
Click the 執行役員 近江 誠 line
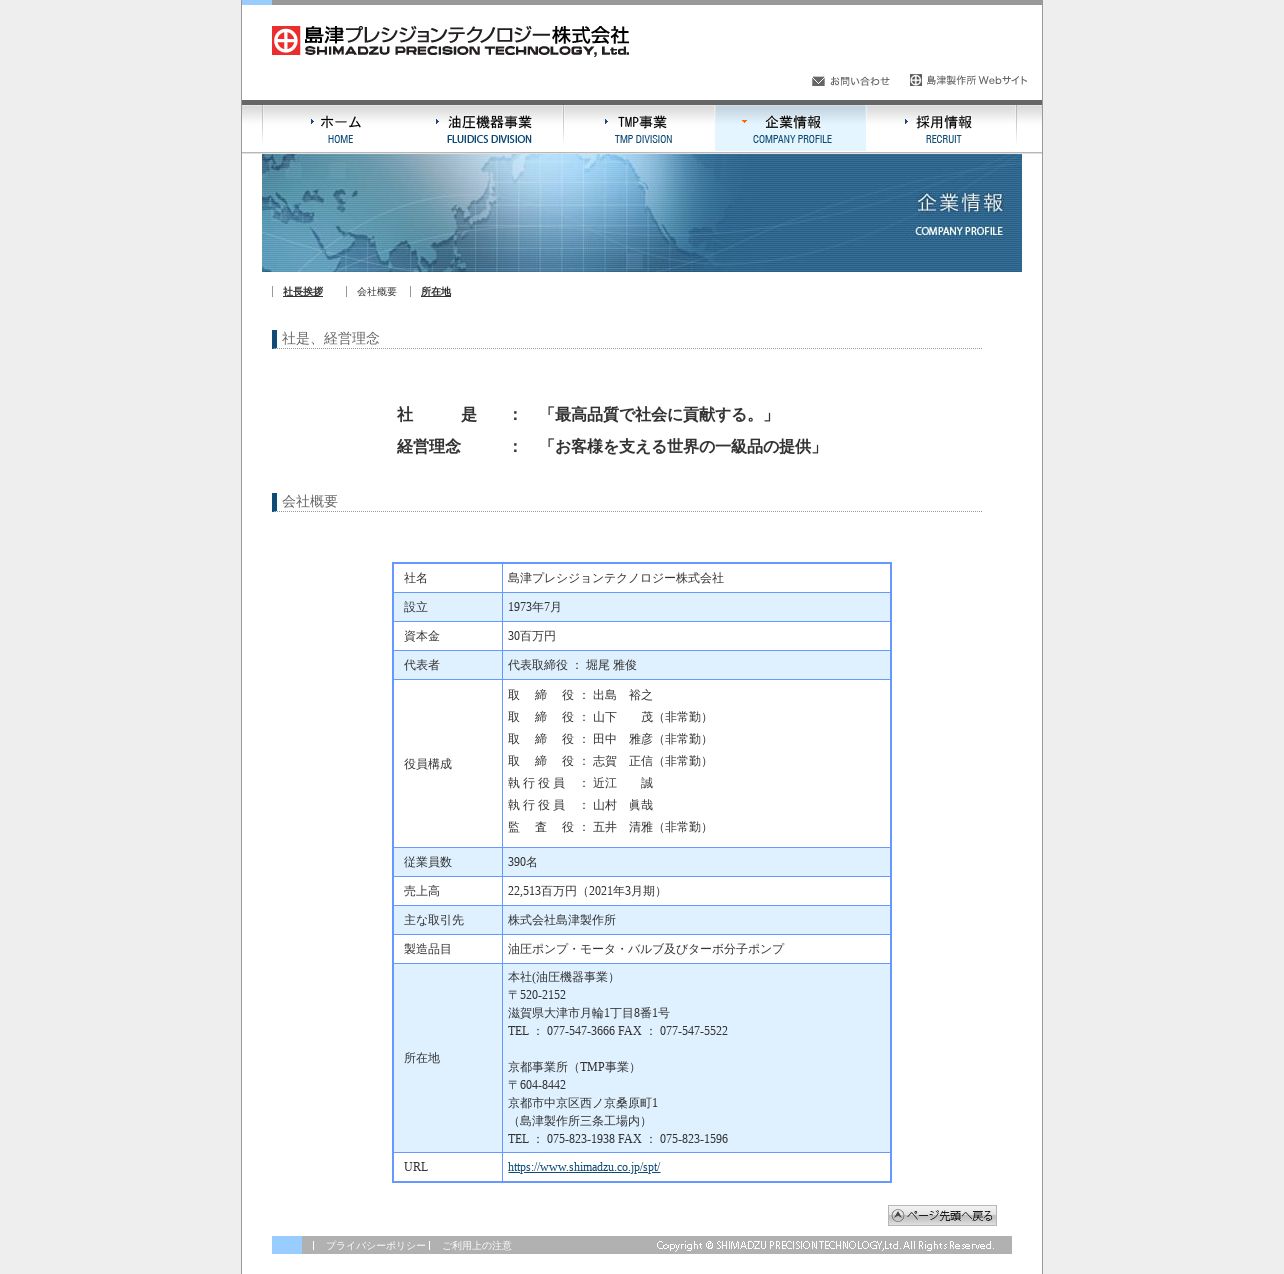click(580, 783)
